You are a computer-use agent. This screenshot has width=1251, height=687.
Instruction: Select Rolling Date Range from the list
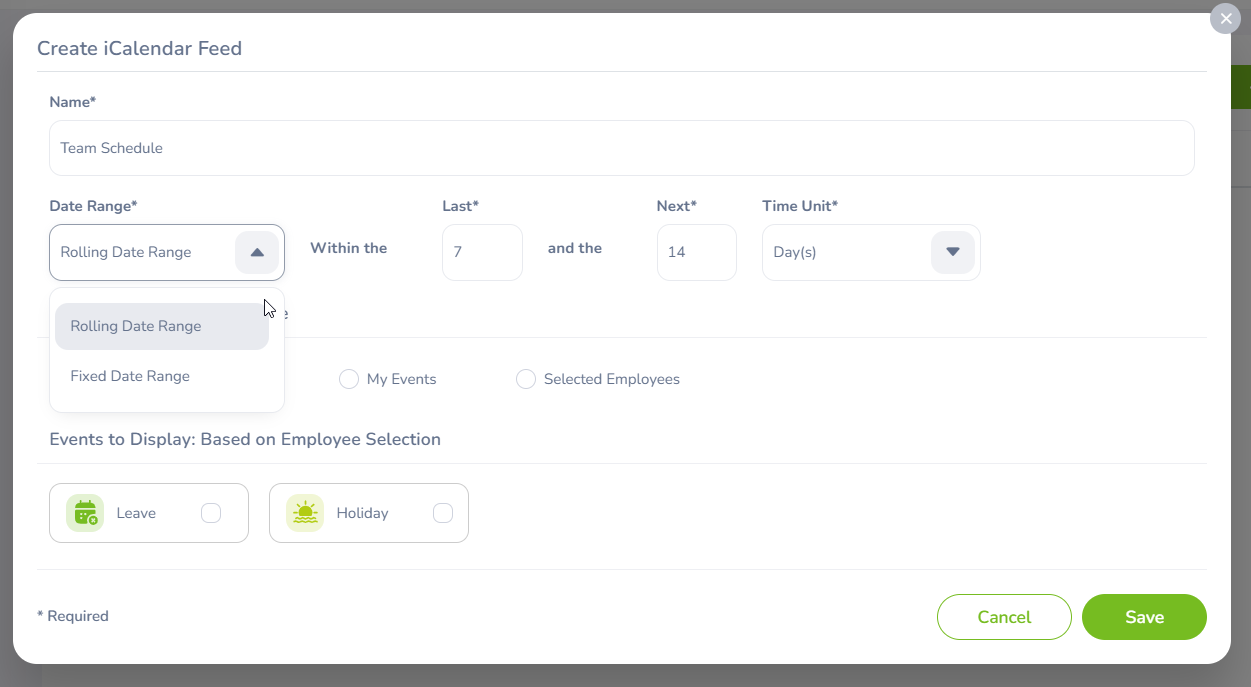click(136, 326)
